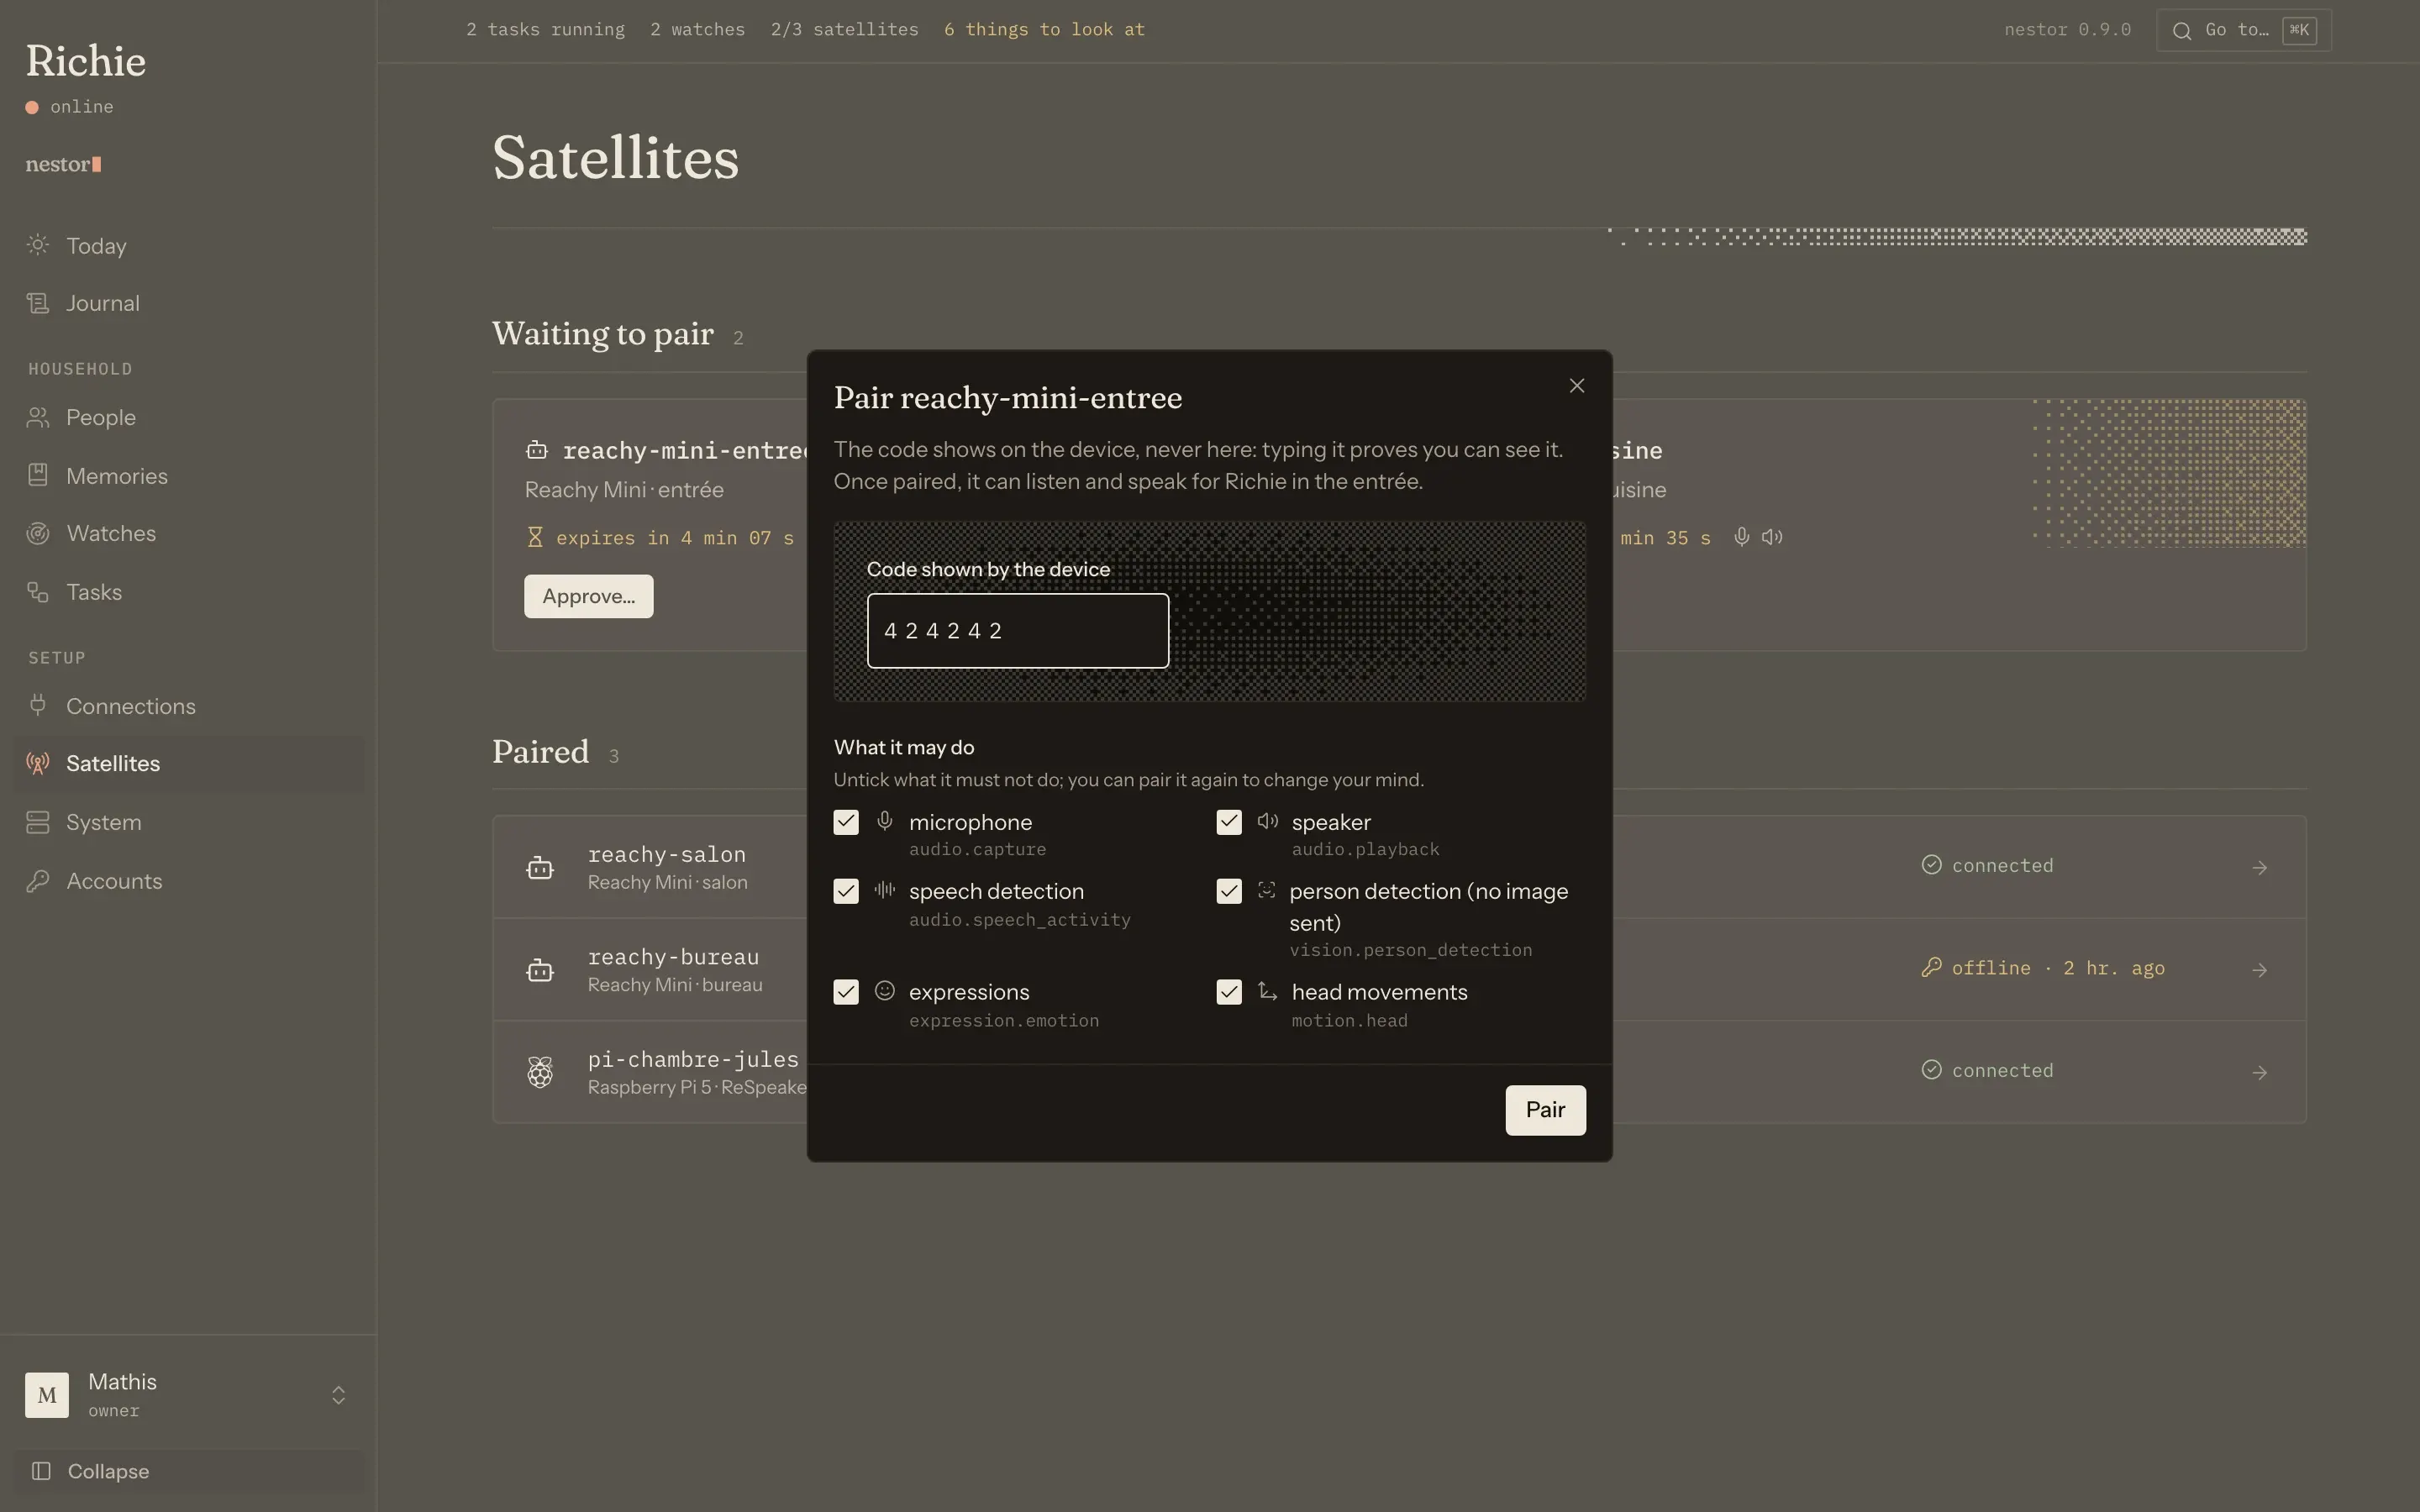This screenshot has width=2420, height=1512.
Task: Open reachy-salon details via arrow
Action: 2259,868
